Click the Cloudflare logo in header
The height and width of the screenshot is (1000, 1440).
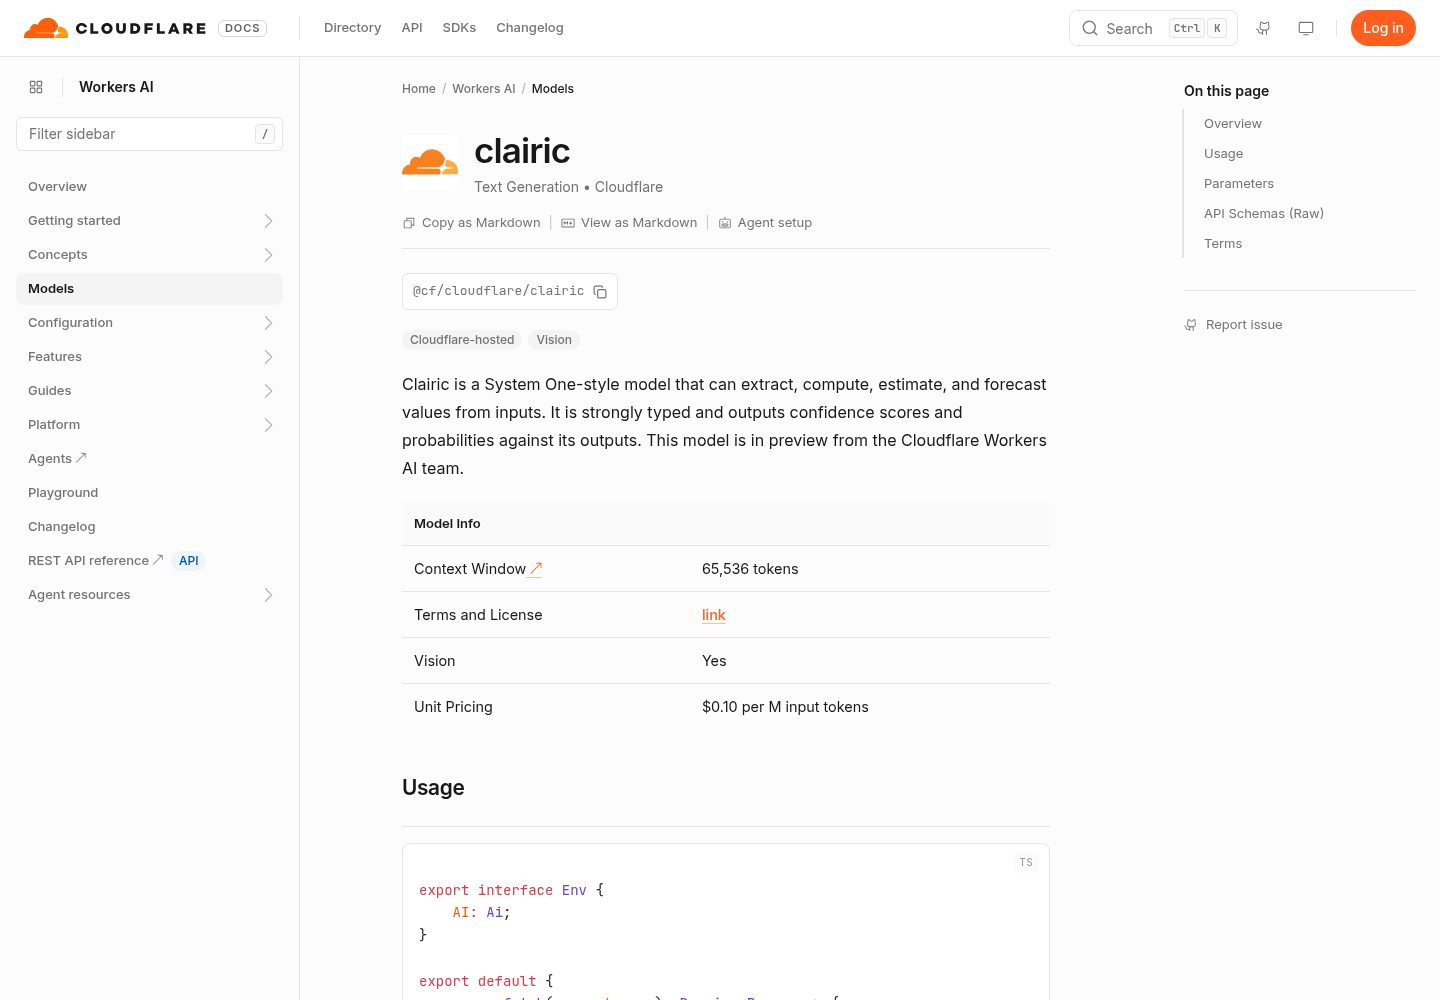point(115,28)
